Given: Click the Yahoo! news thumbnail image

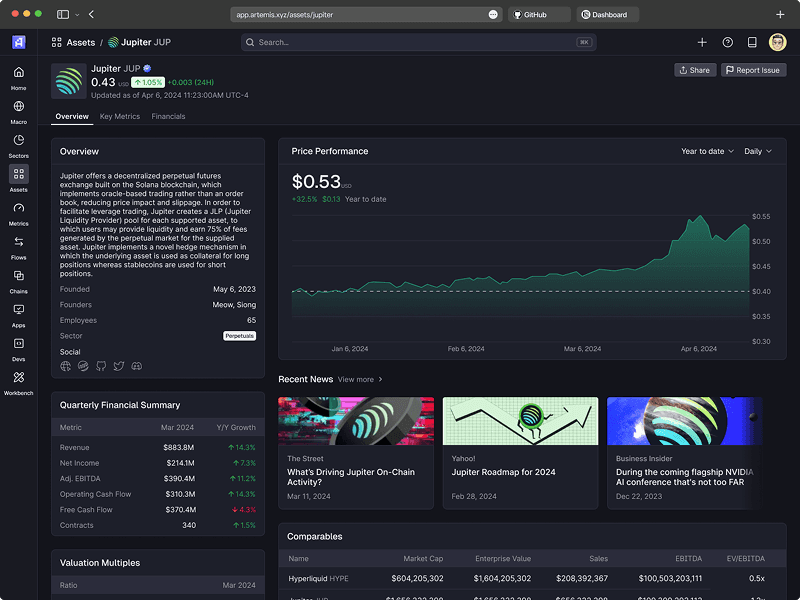Looking at the screenshot, I should coord(520,421).
